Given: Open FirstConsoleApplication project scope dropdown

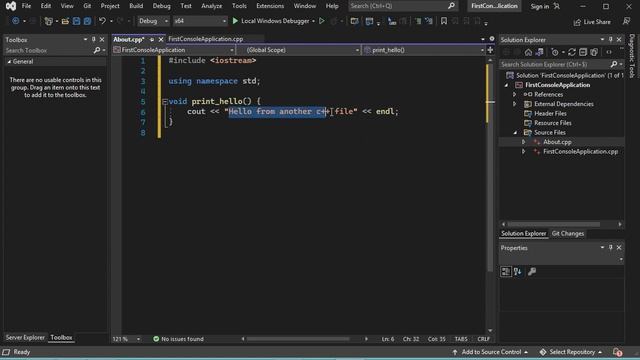Looking at the screenshot, I should (x=173, y=50).
